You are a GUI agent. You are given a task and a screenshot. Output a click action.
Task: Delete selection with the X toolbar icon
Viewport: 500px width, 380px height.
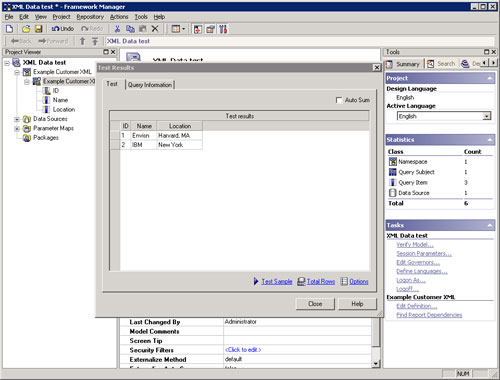155,29
